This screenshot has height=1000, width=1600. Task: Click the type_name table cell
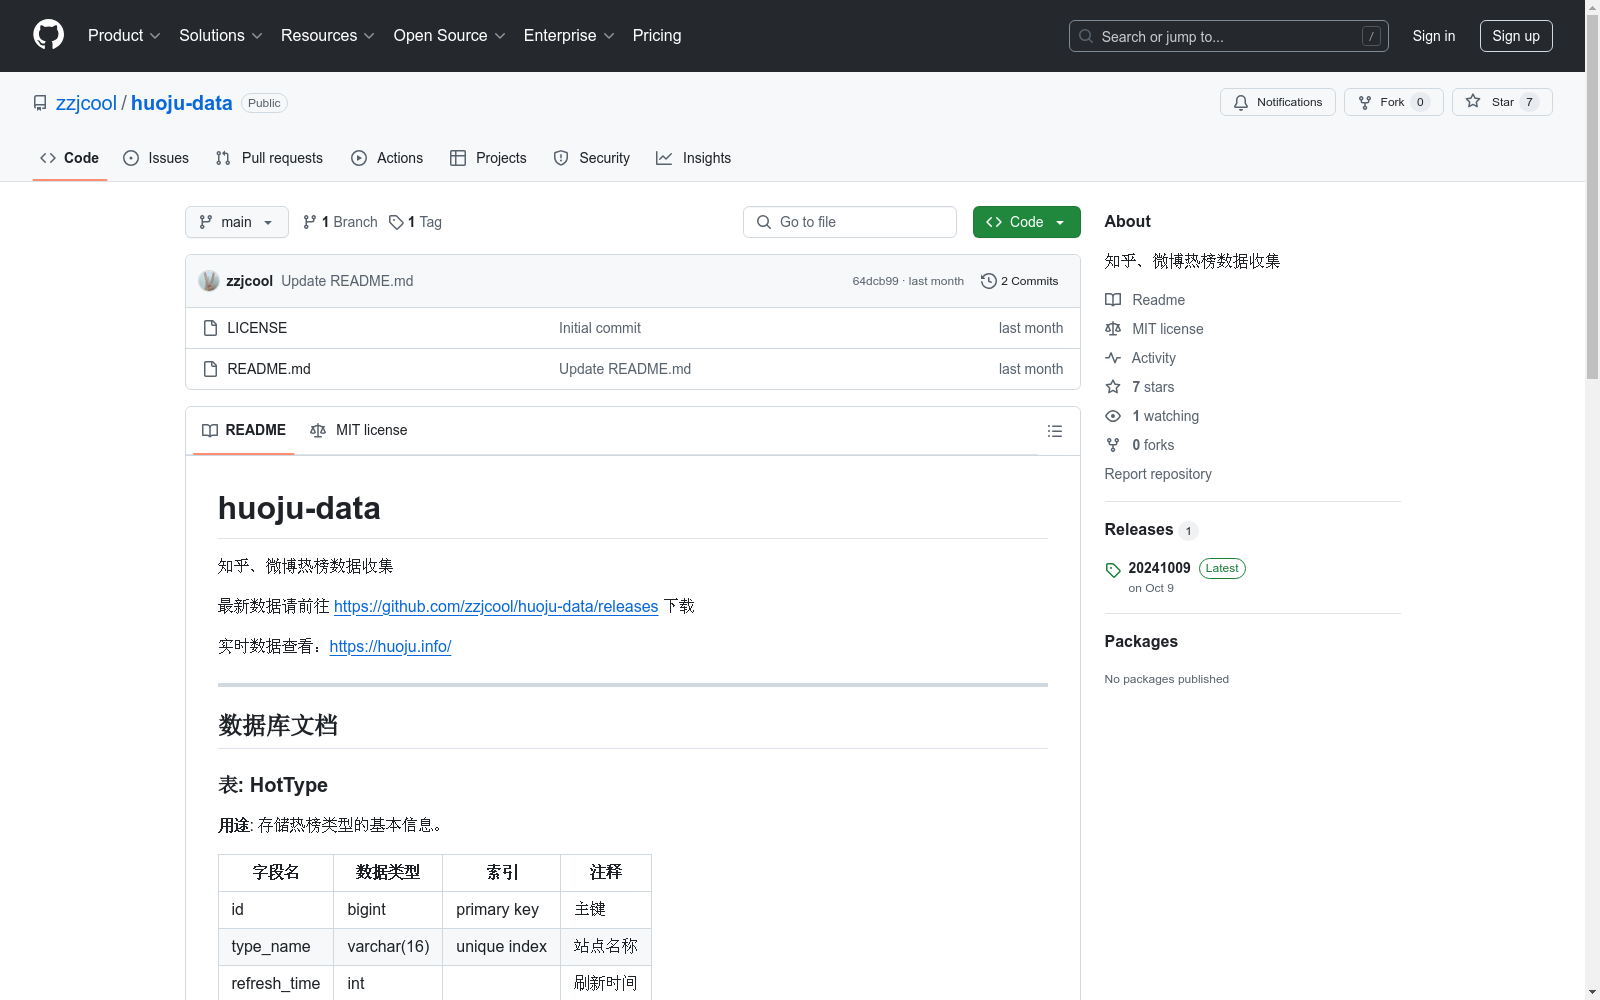(276, 947)
